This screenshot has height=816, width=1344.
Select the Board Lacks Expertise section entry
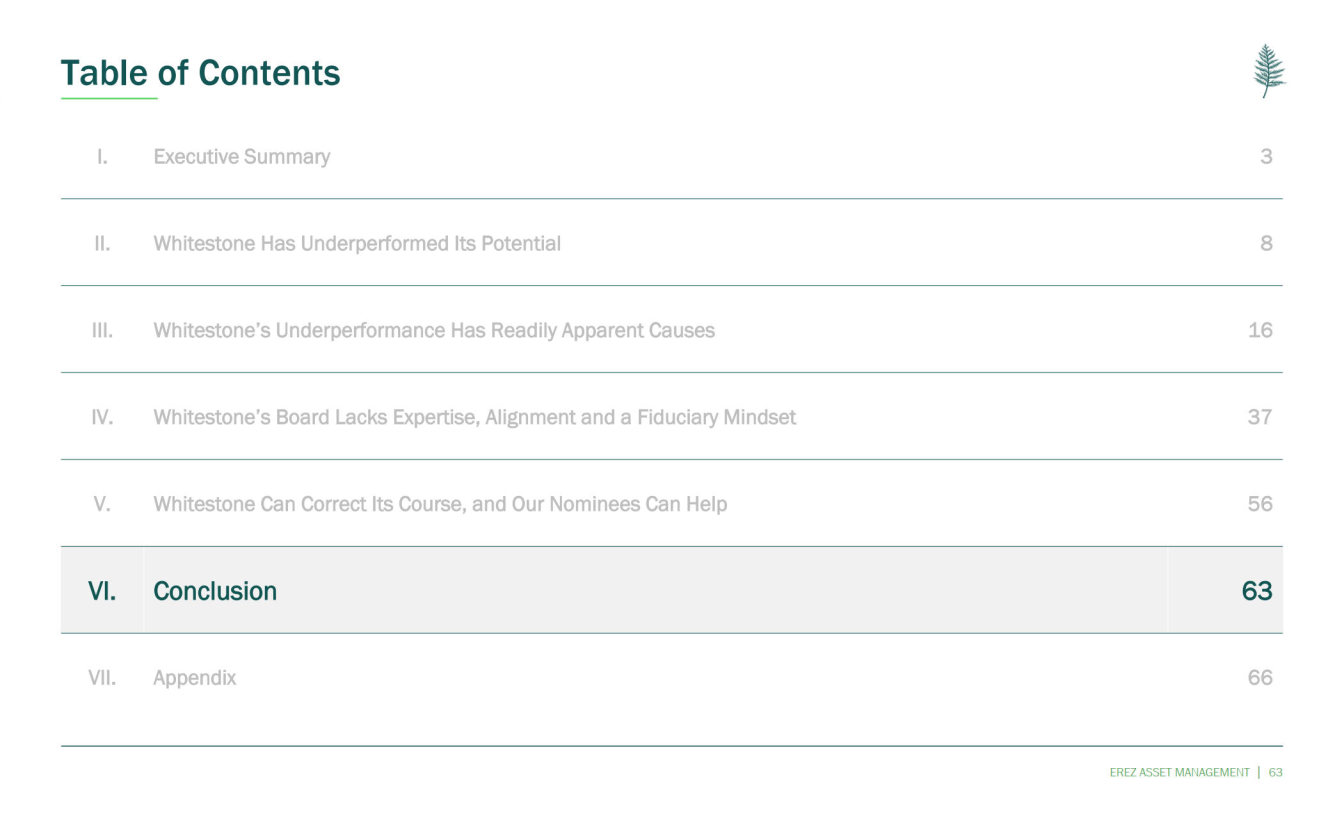click(x=474, y=417)
